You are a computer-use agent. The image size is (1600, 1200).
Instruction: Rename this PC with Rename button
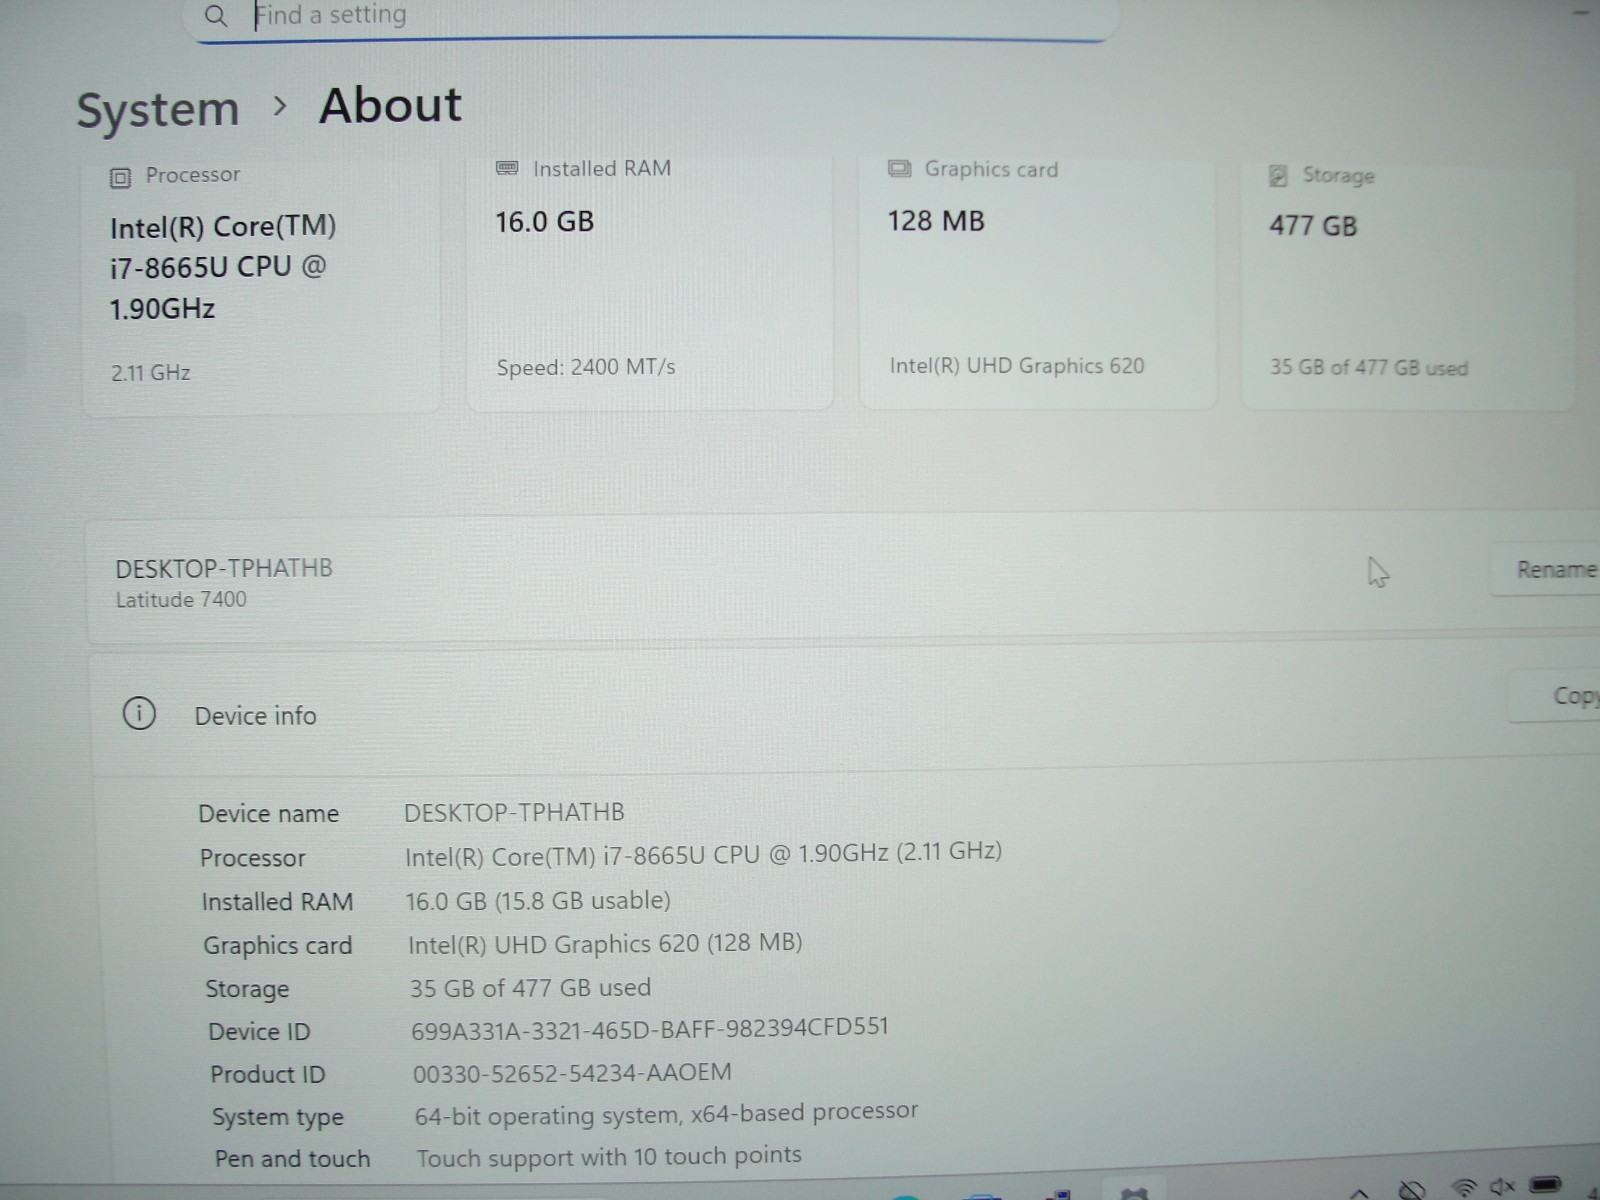pyautogui.click(x=1547, y=570)
